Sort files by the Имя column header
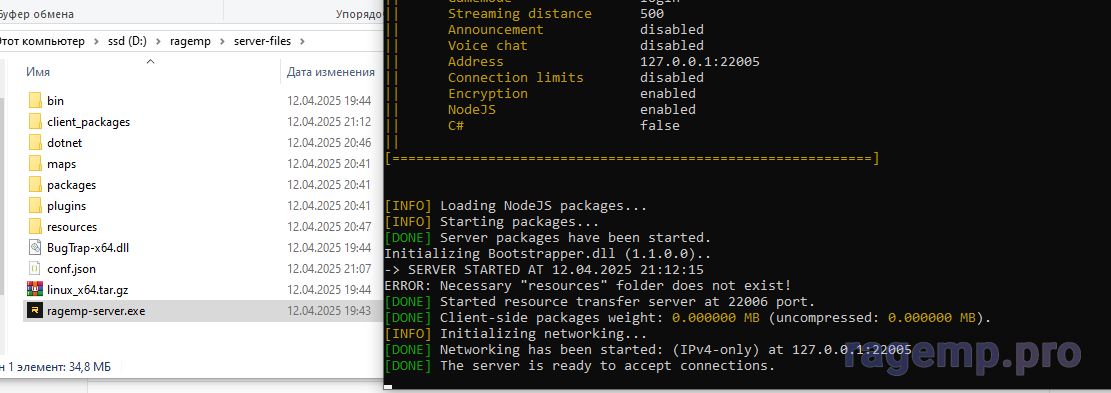Viewport: 1111px width, 393px height. tap(38, 72)
